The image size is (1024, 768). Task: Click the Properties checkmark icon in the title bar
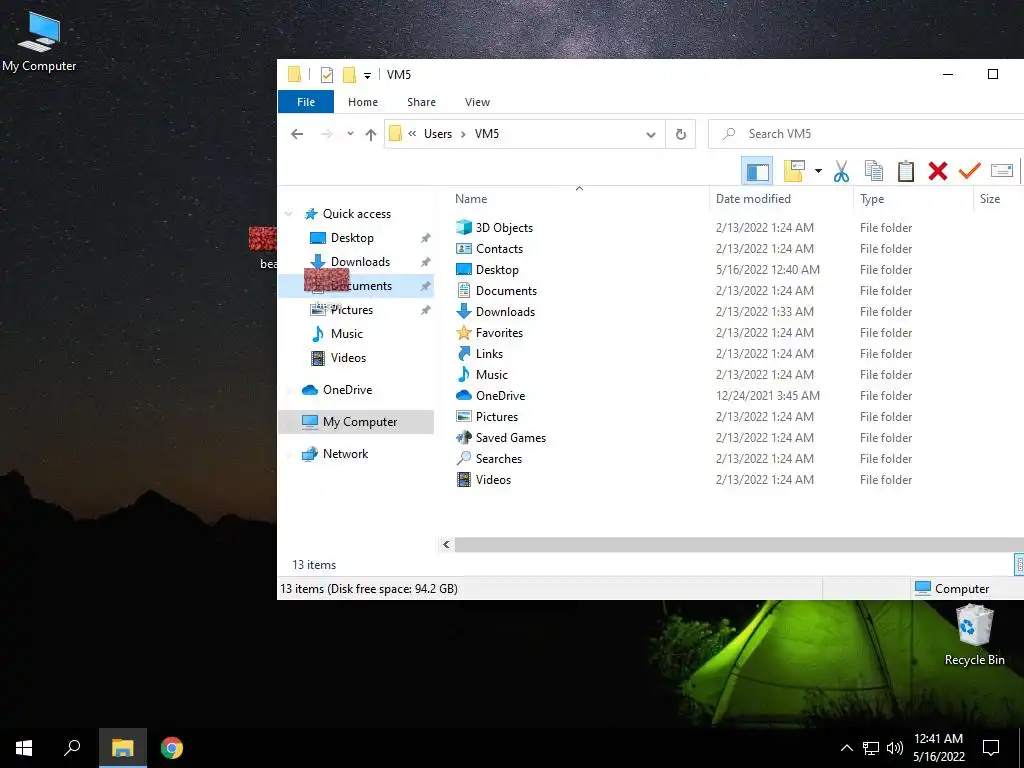(327, 74)
